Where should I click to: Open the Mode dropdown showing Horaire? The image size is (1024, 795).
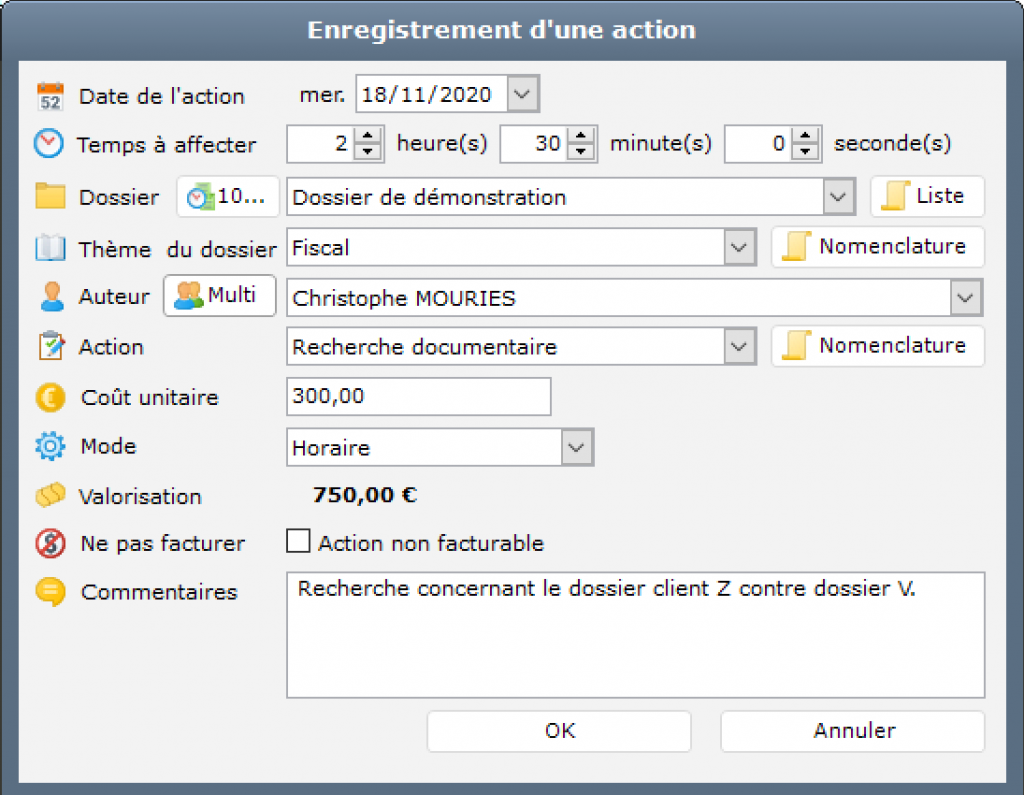tap(577, 448)
